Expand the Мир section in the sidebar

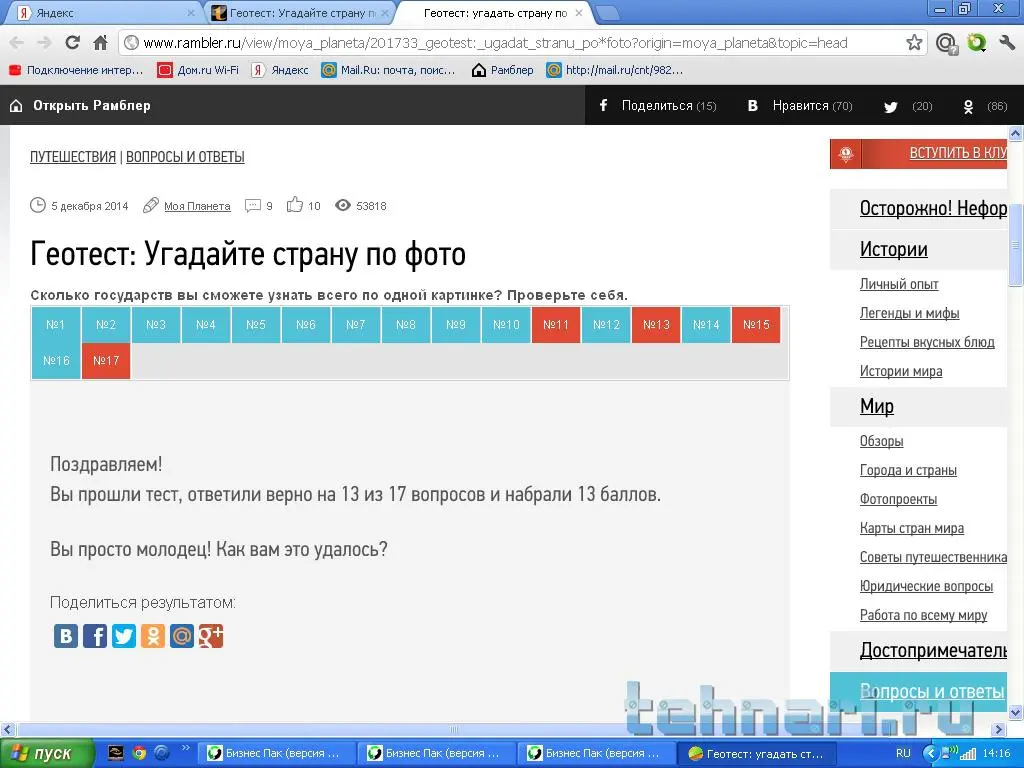coord(876,406)
